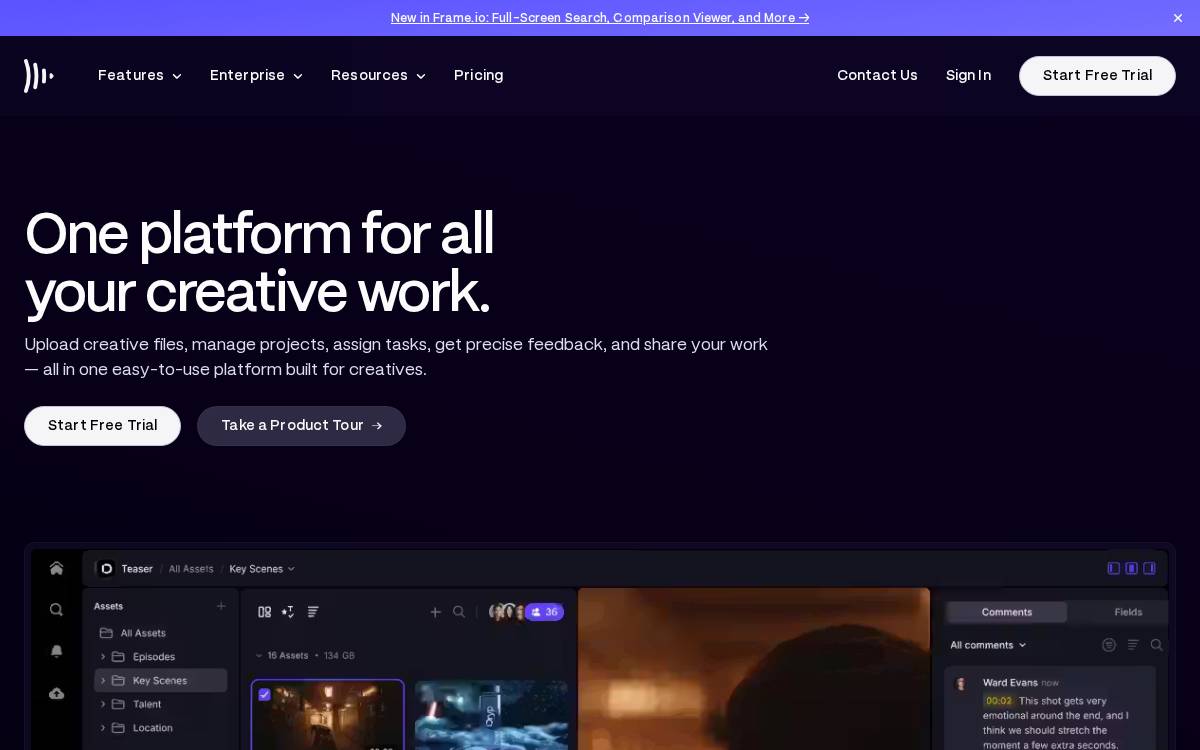Open notifications bell in app sidebar

click(x=56, y=651)
